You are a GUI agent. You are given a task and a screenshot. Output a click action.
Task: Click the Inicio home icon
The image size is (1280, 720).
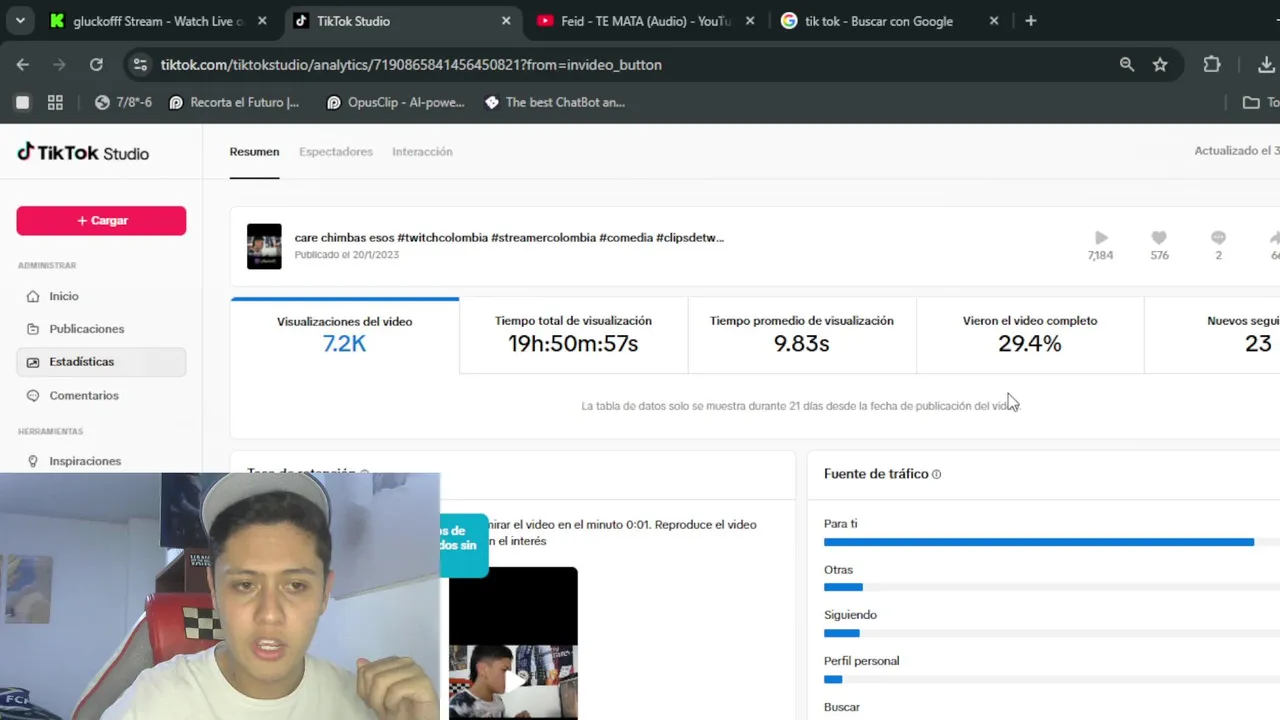(x=33, y=296)
